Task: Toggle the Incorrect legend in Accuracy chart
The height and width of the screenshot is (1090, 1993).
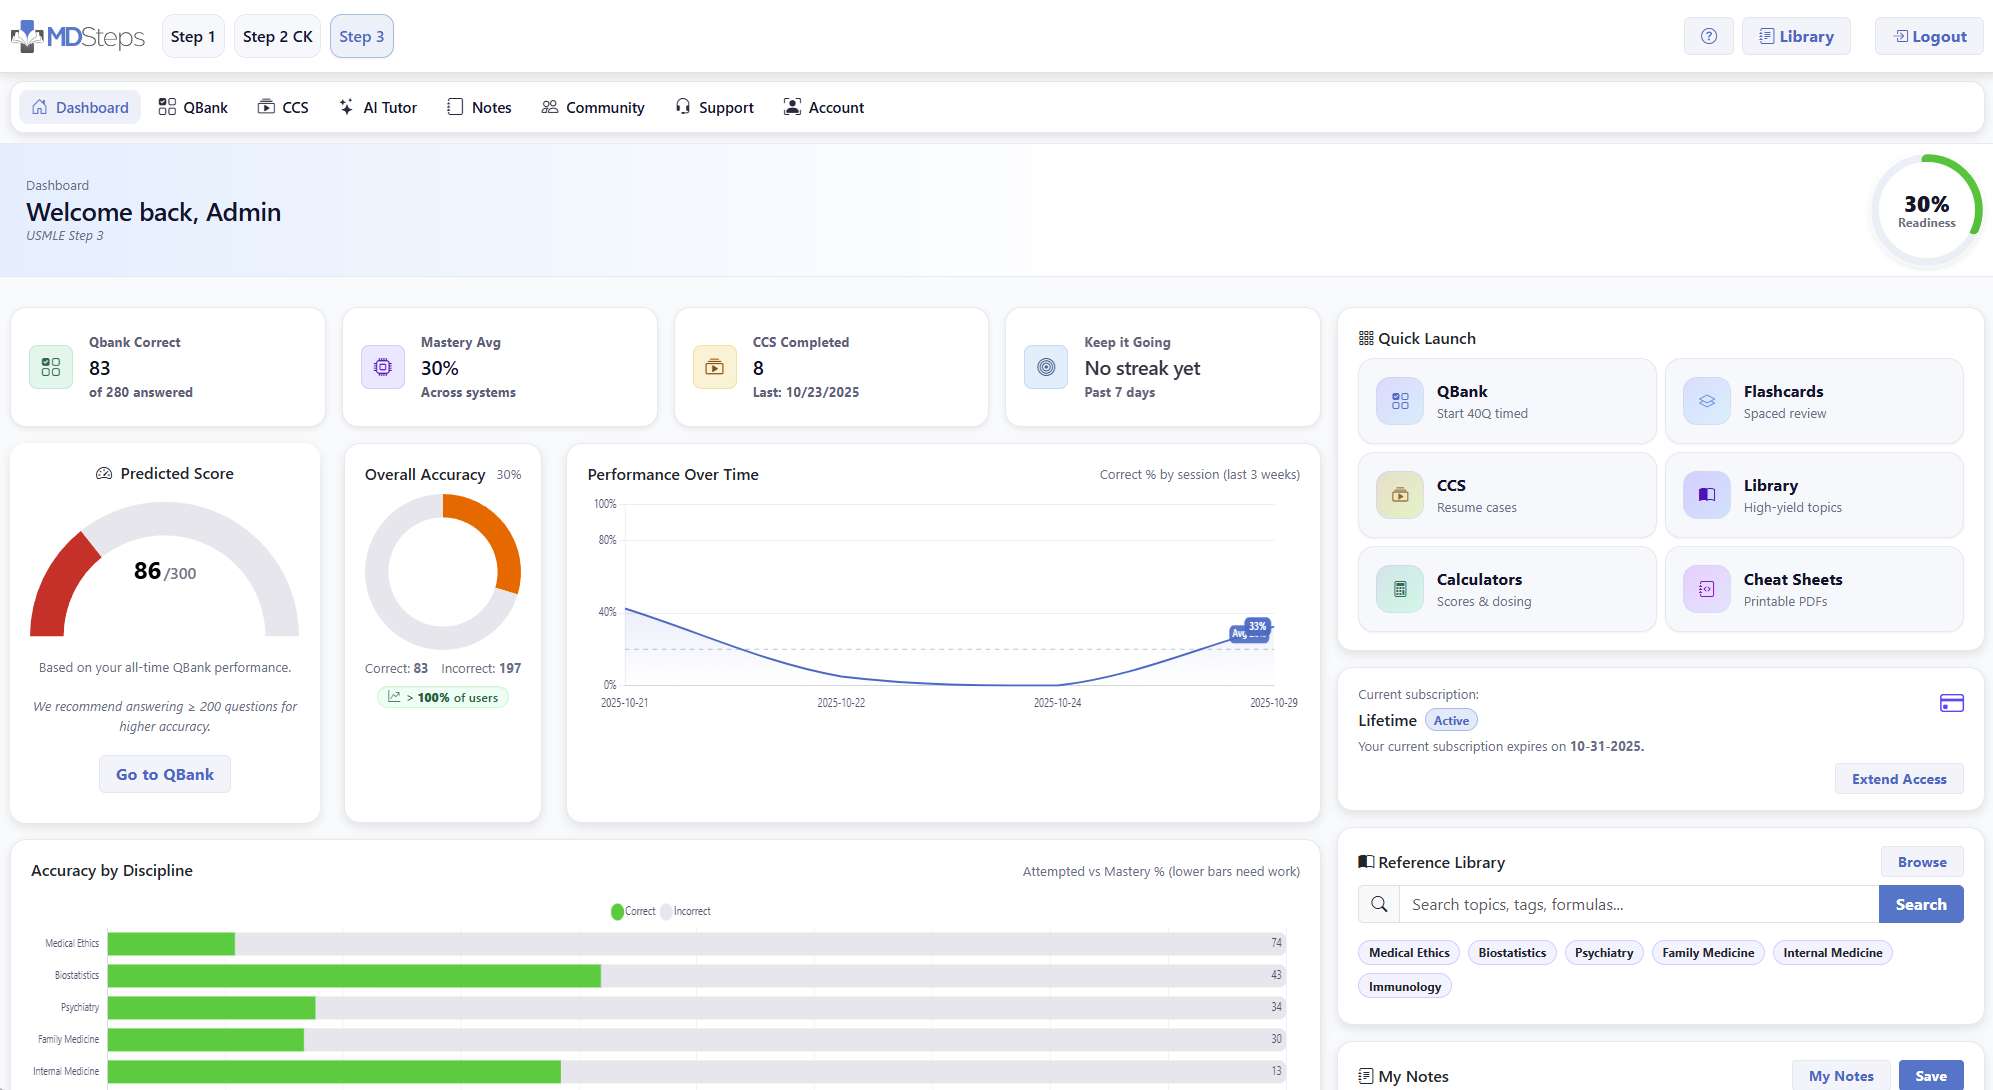Action: coord(687,911)
